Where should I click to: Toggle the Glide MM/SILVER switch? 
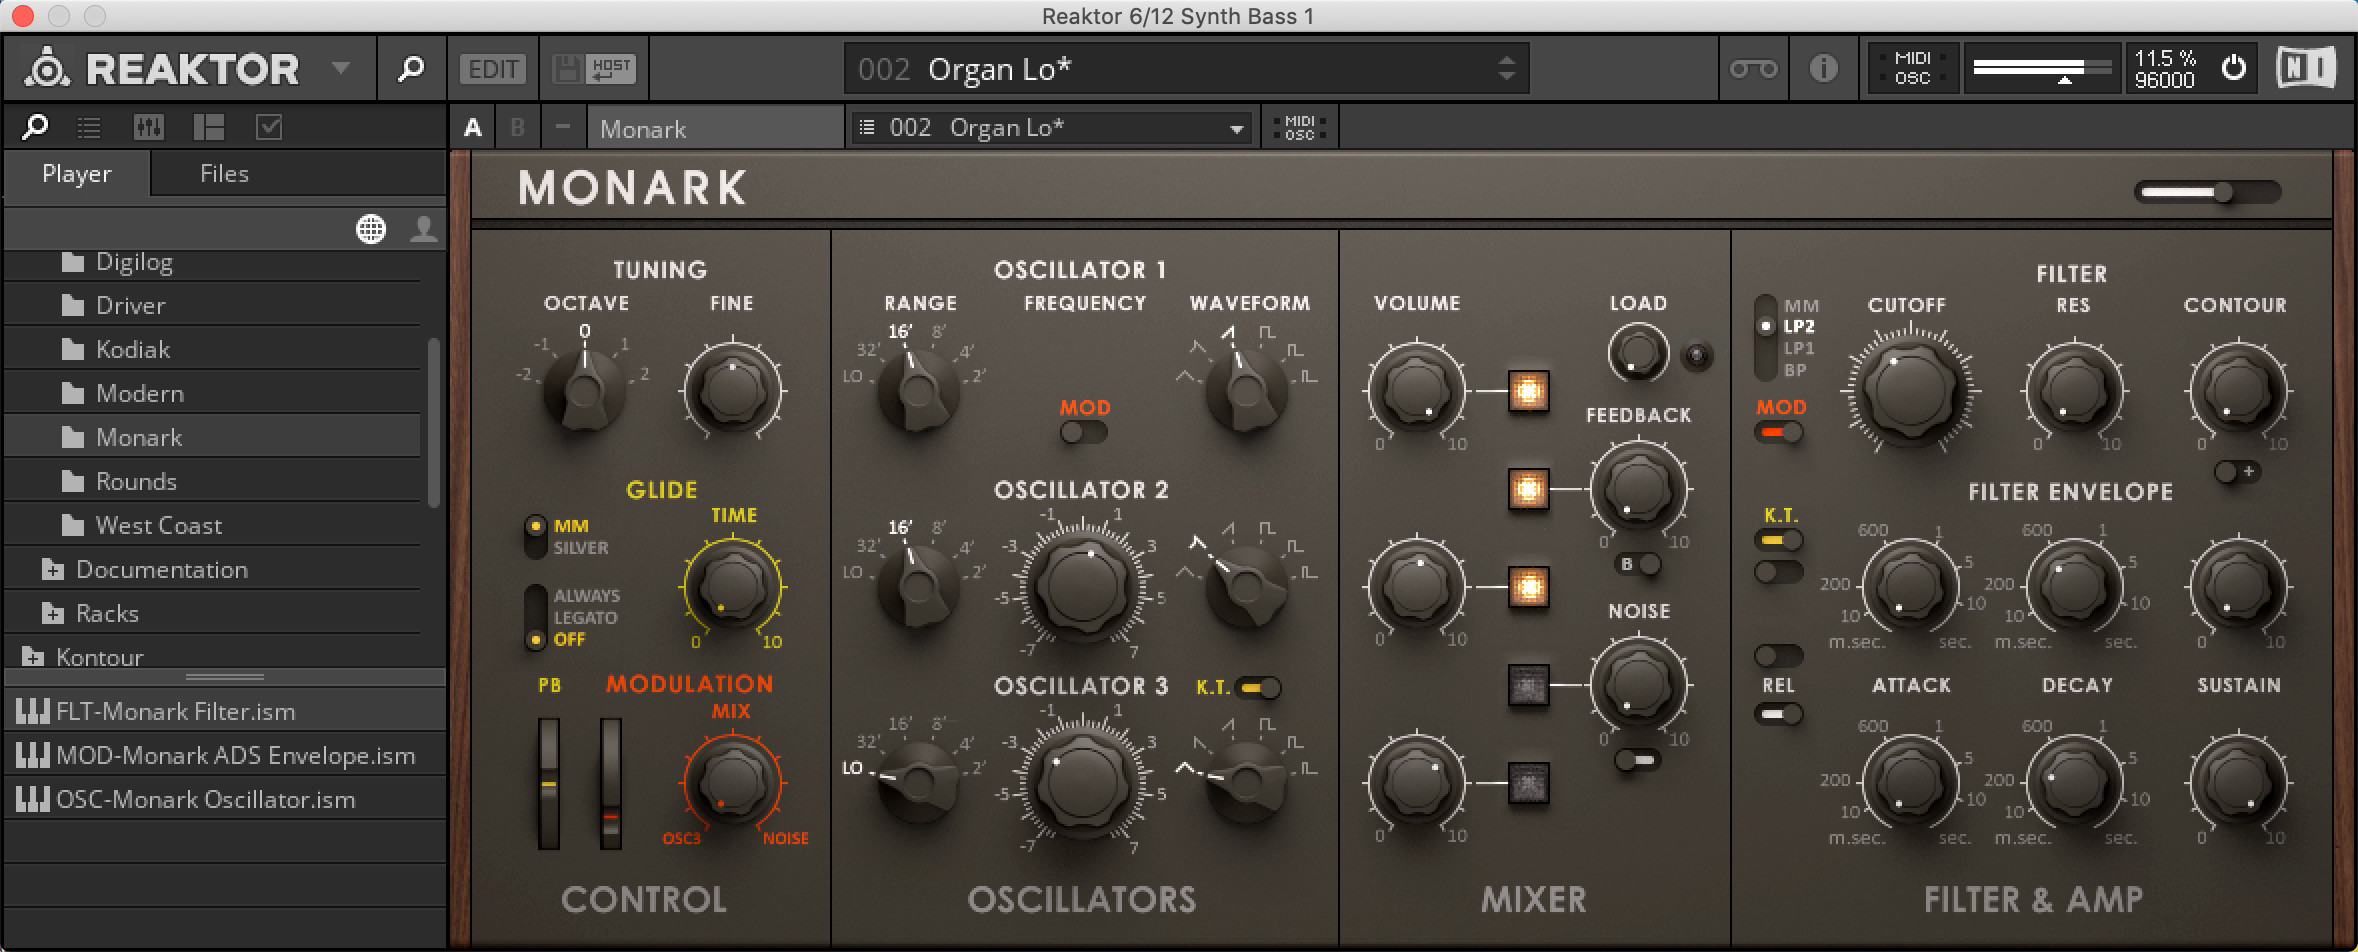pos(536,536)
